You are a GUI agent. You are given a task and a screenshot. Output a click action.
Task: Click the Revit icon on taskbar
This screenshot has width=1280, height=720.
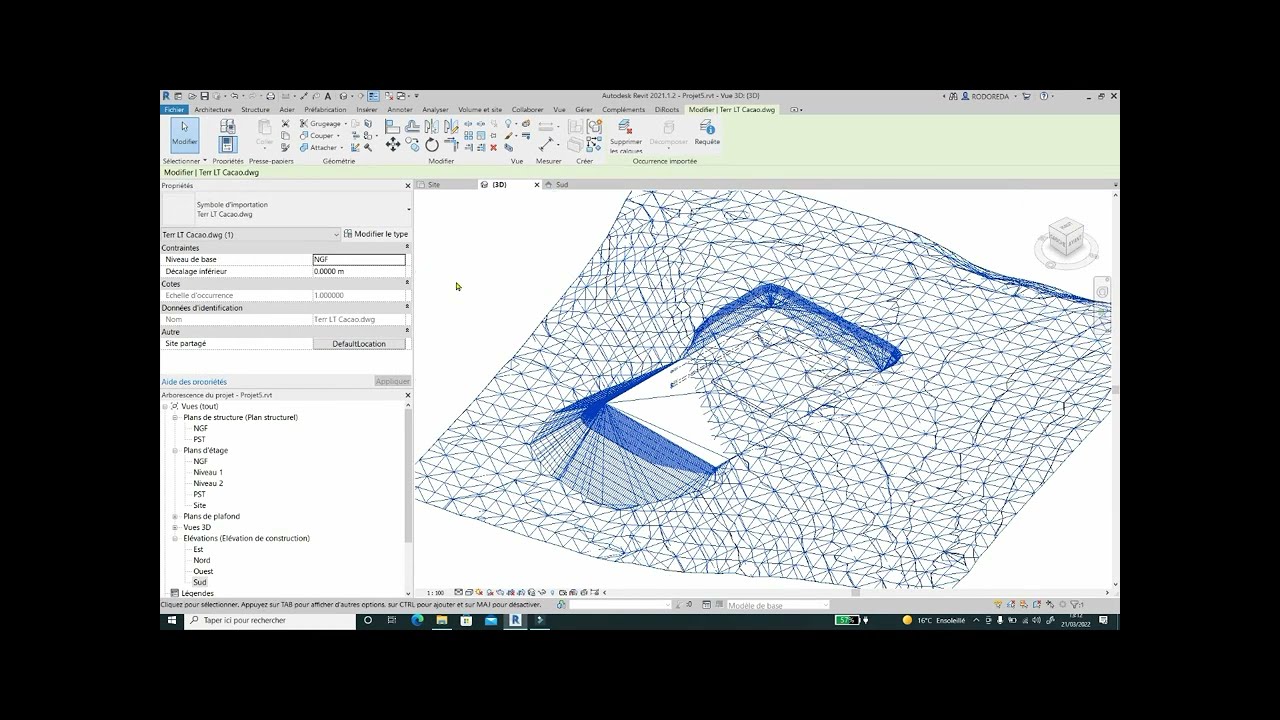[x=515, y=620]
